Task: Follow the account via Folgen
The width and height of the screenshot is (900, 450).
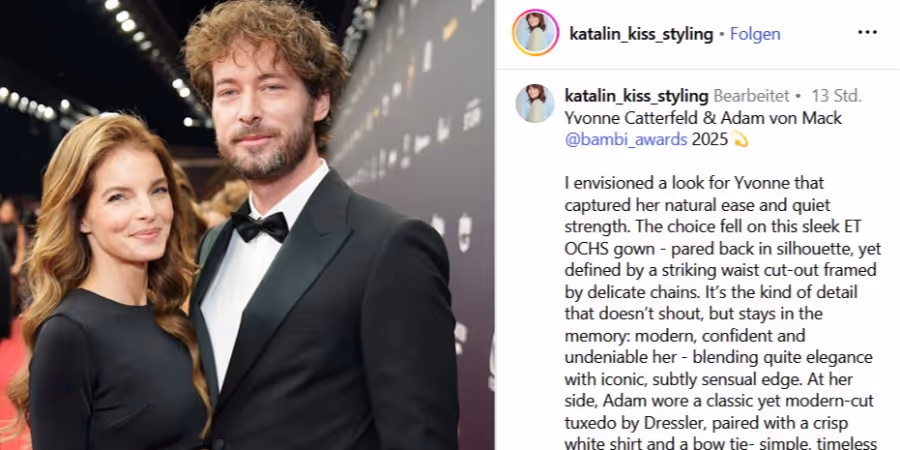Action: pyautogui.click(x=755, y=34)
